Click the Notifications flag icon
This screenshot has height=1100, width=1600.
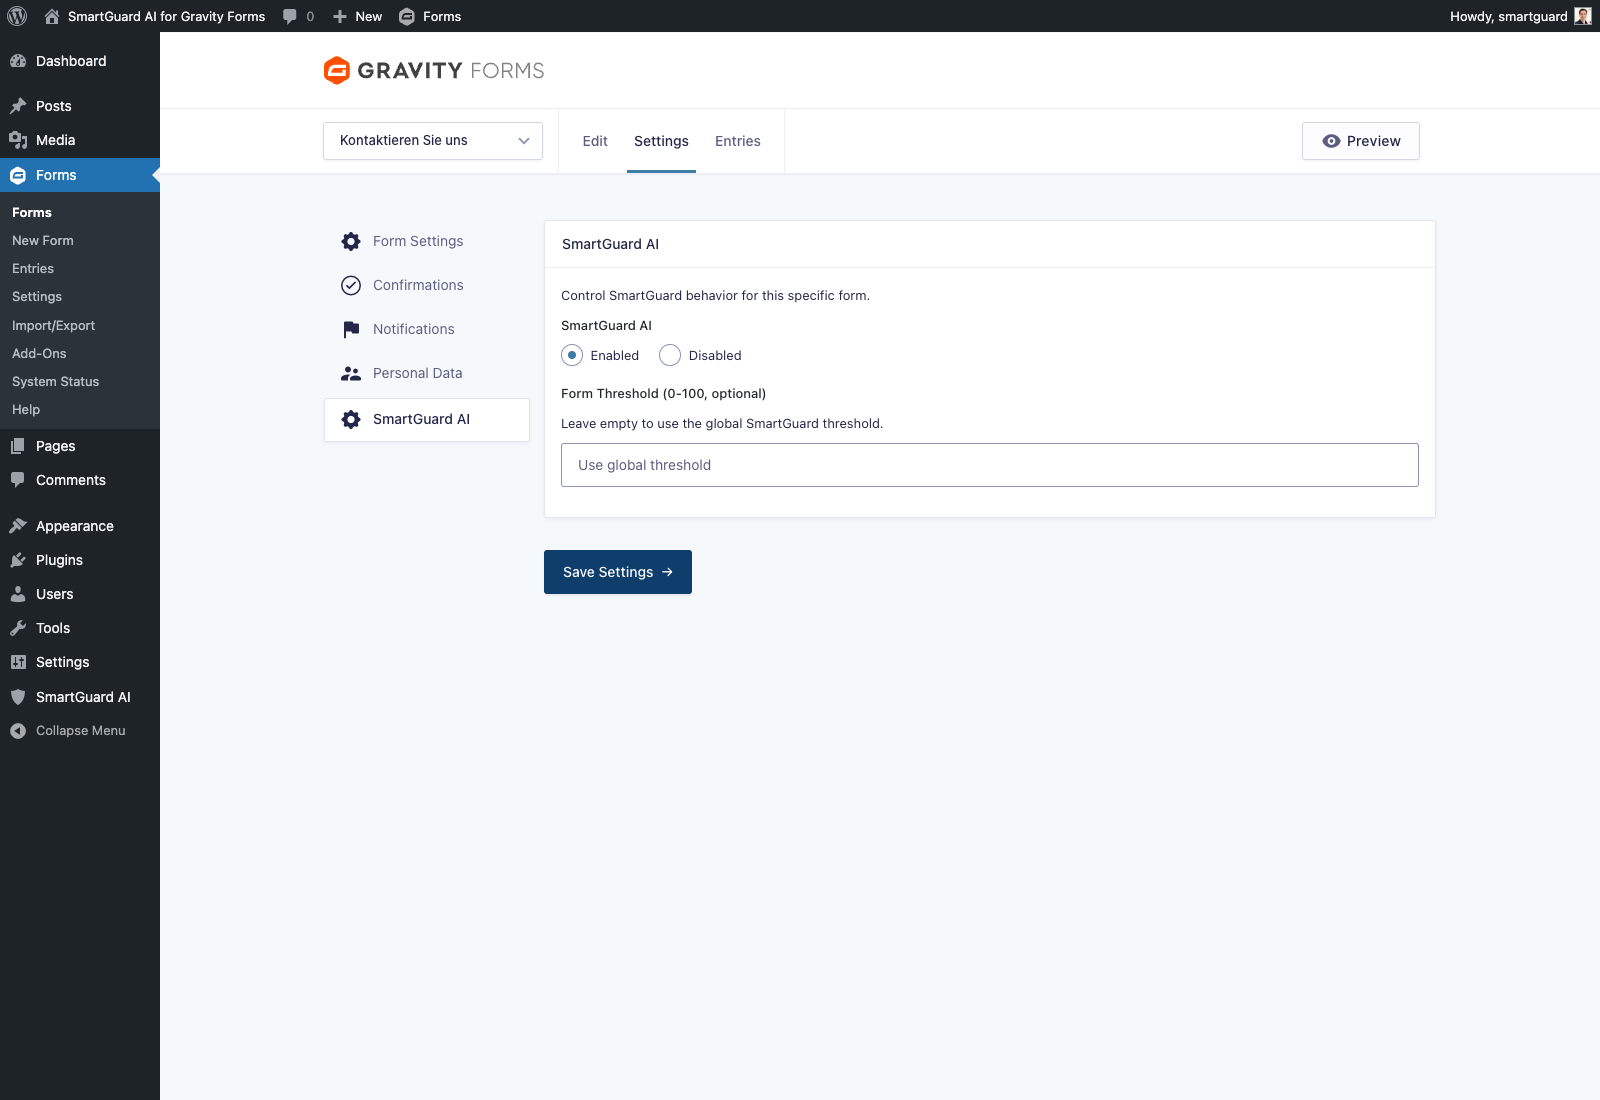[351, 329]
